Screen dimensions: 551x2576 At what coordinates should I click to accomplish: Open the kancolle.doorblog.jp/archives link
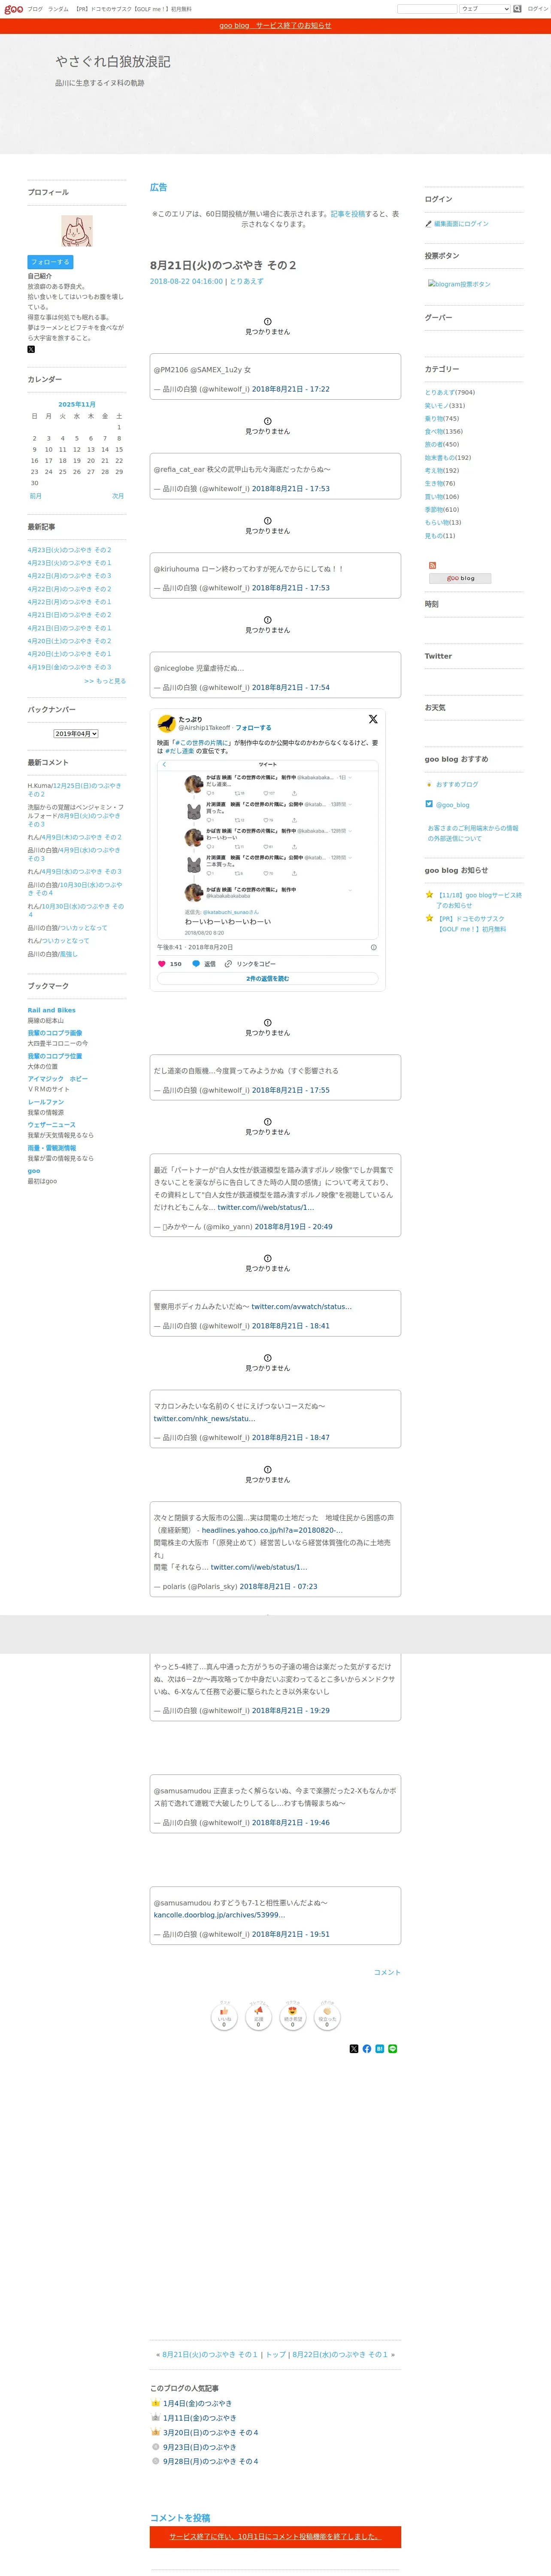219,1915
